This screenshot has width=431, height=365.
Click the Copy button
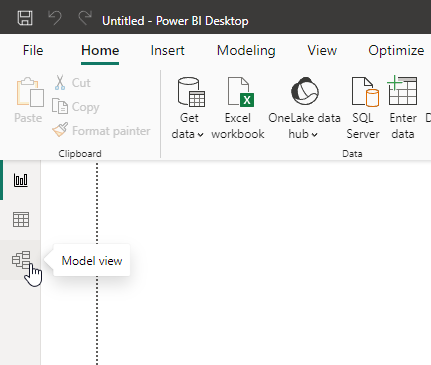[76, 107]
